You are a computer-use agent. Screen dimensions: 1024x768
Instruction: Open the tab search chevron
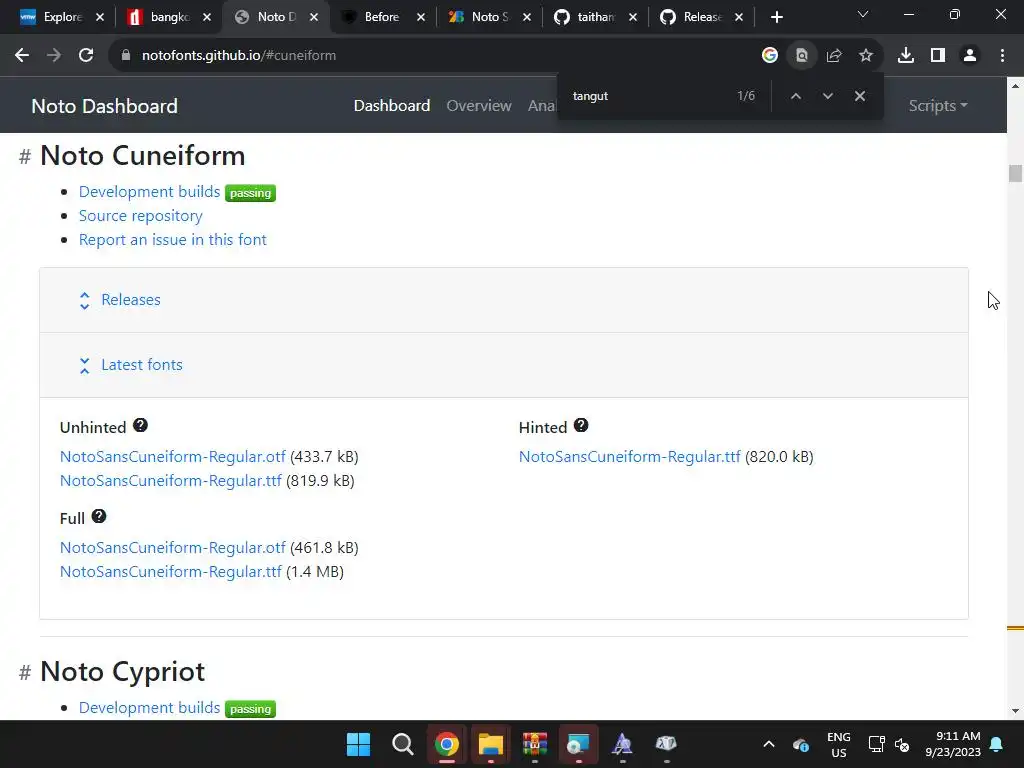click(863, 14)
